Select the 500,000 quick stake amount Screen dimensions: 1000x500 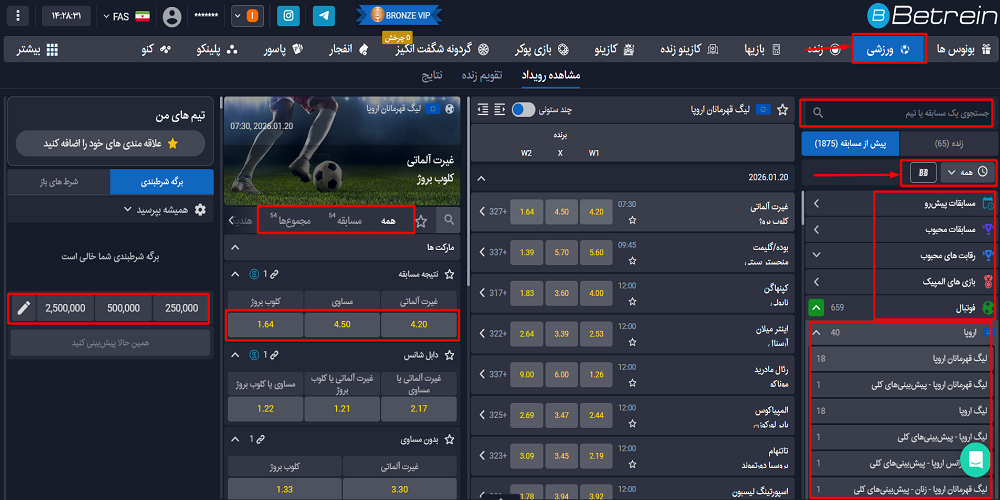tap(124, 308)
